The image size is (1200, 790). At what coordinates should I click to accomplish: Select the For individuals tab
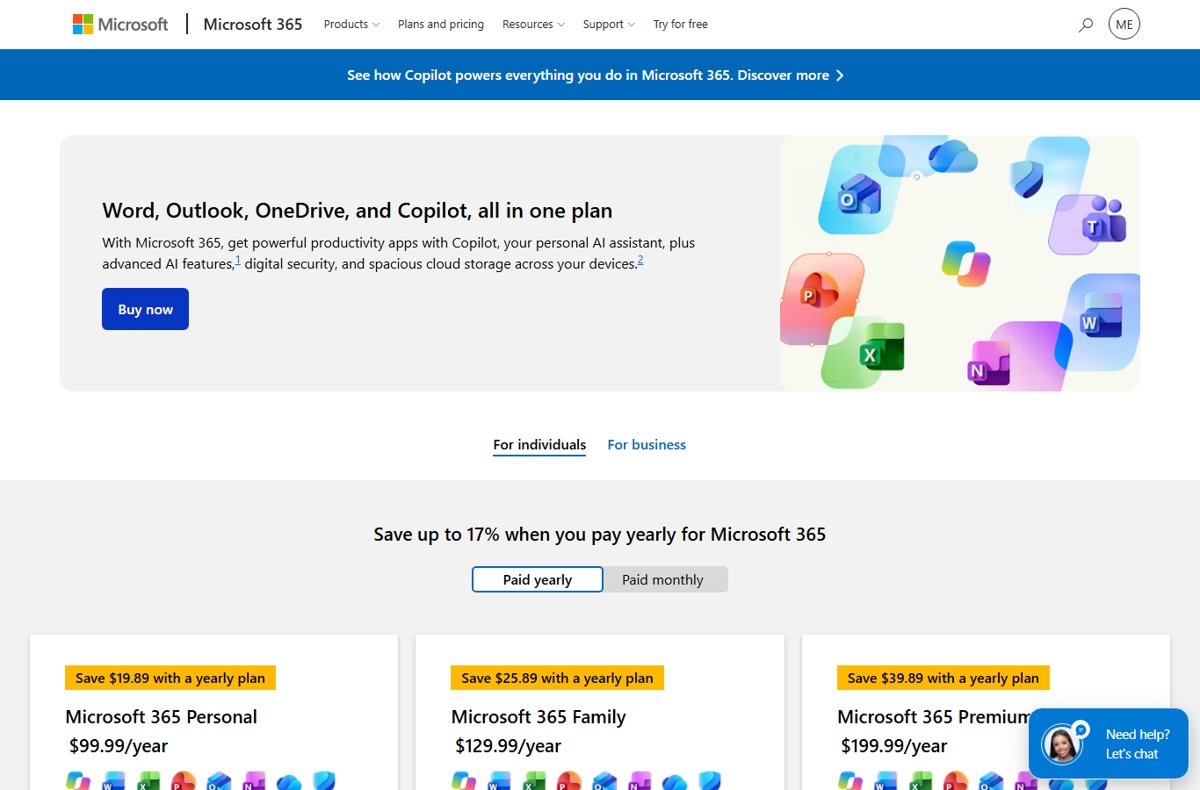click(540, 445)
